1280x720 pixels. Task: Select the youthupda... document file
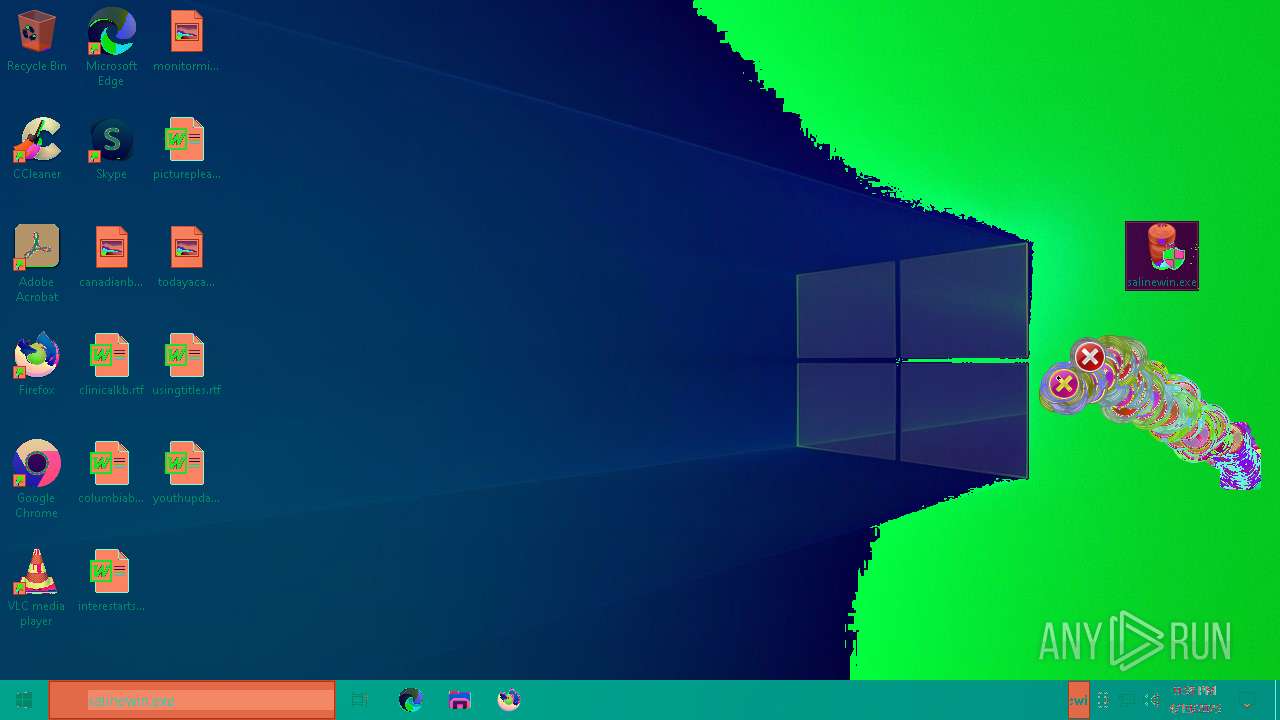point(186,473)
